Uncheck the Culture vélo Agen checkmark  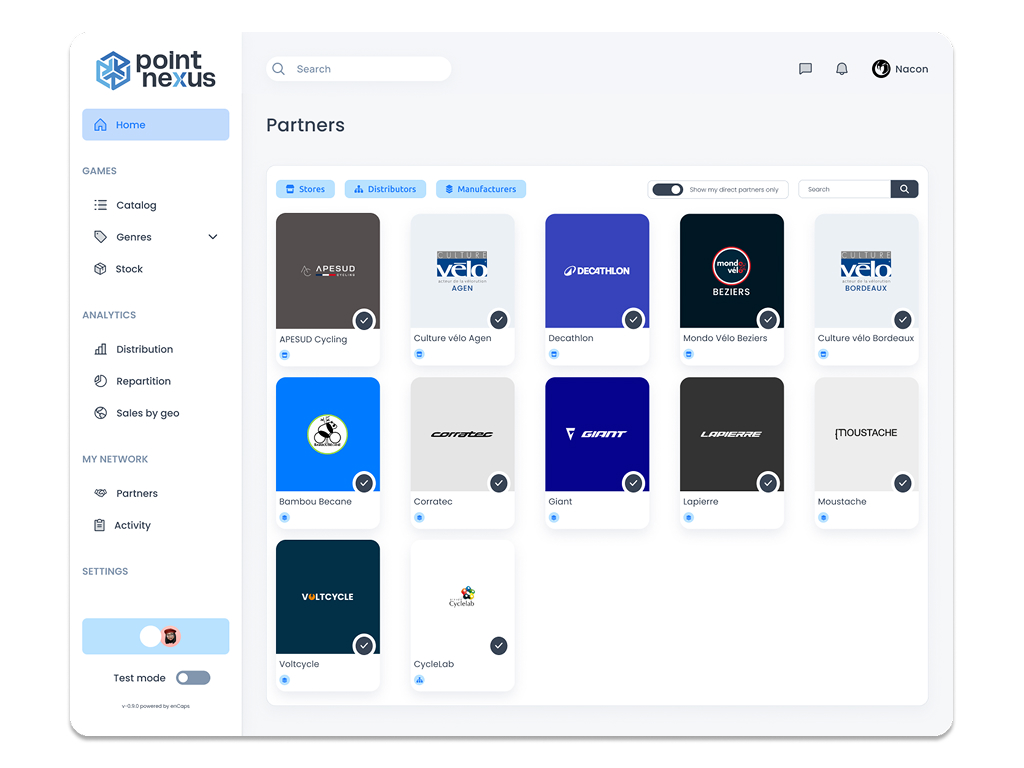click(x=498, y=319)
